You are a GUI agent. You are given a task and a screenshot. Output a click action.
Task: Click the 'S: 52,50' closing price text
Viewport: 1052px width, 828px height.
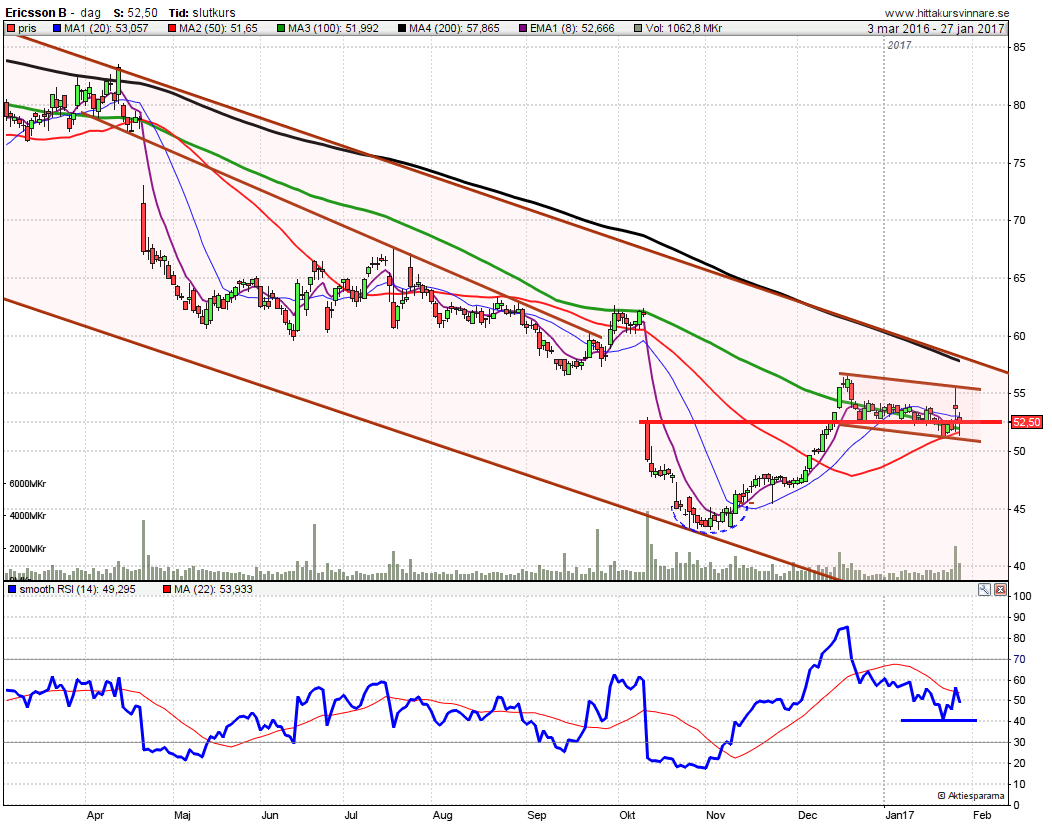136,13
